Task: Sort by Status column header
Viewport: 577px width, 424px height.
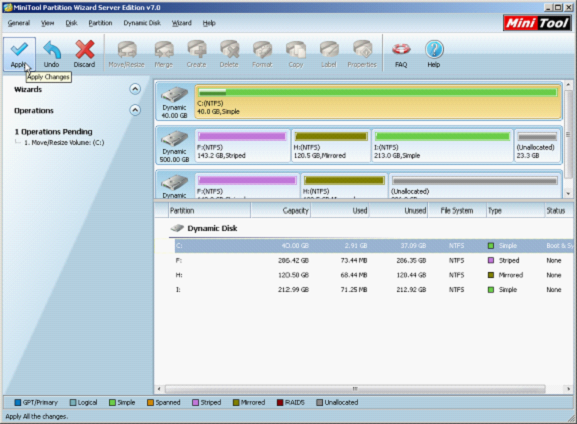Action: point(559,211)
